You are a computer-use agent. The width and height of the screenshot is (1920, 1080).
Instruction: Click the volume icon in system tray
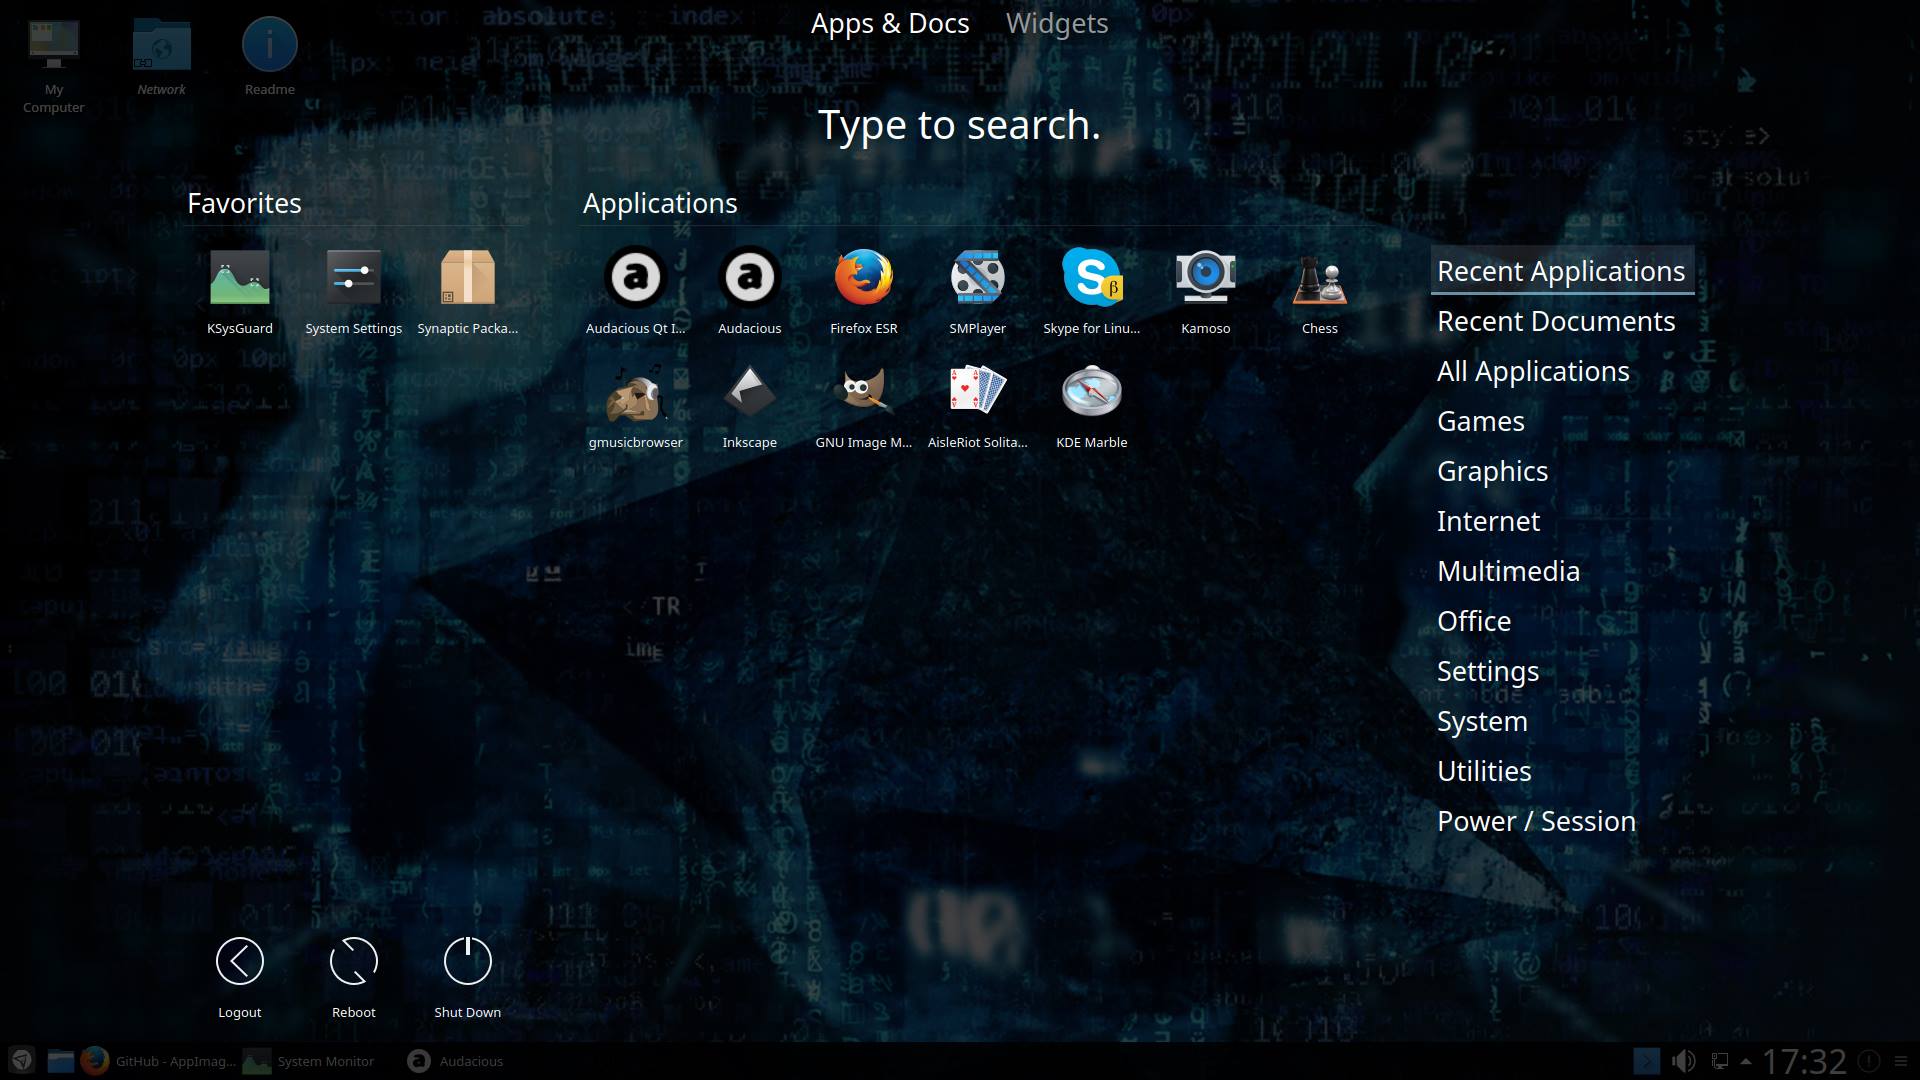click(1683, 1061)
